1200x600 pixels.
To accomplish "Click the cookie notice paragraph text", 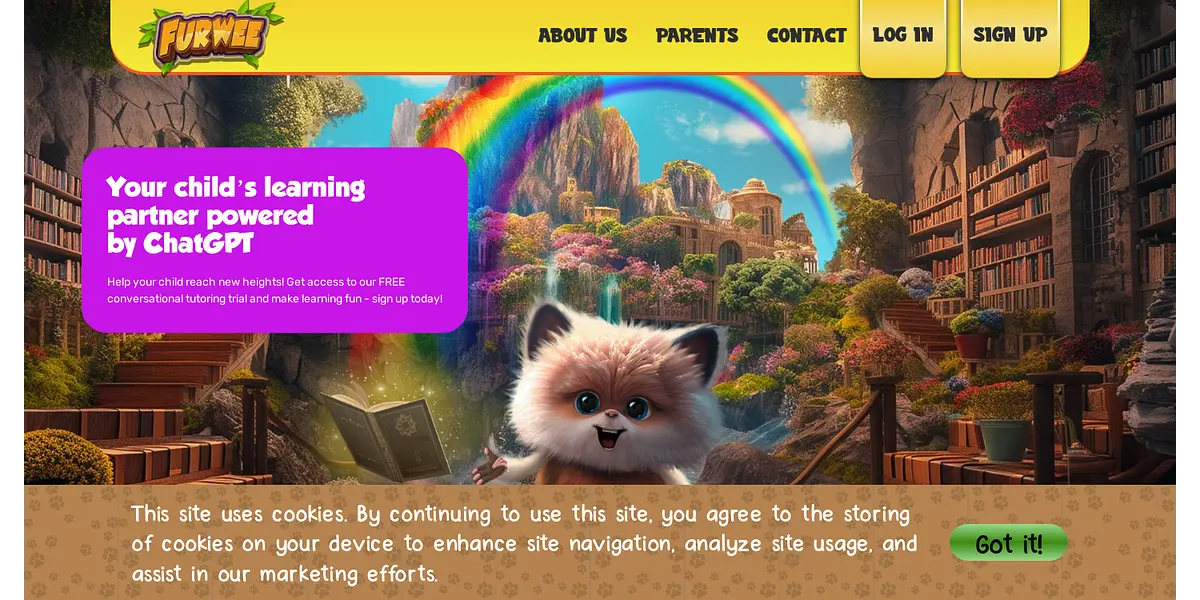I will click(524, 544).
